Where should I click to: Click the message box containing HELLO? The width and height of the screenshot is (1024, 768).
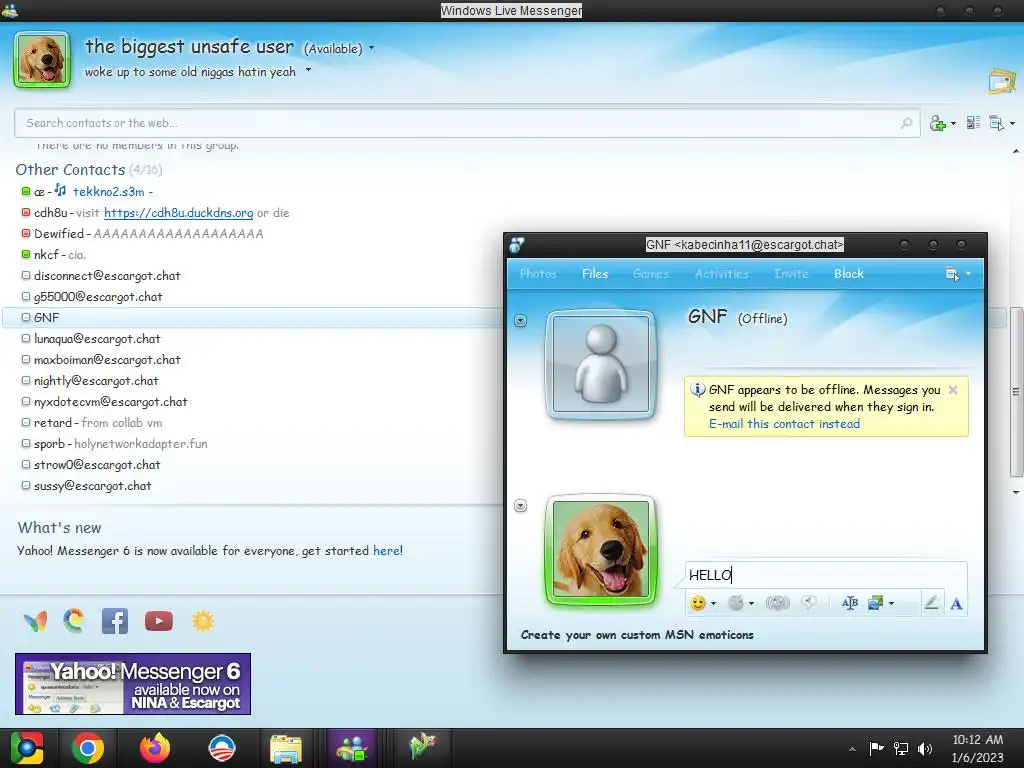coord(826,575)
